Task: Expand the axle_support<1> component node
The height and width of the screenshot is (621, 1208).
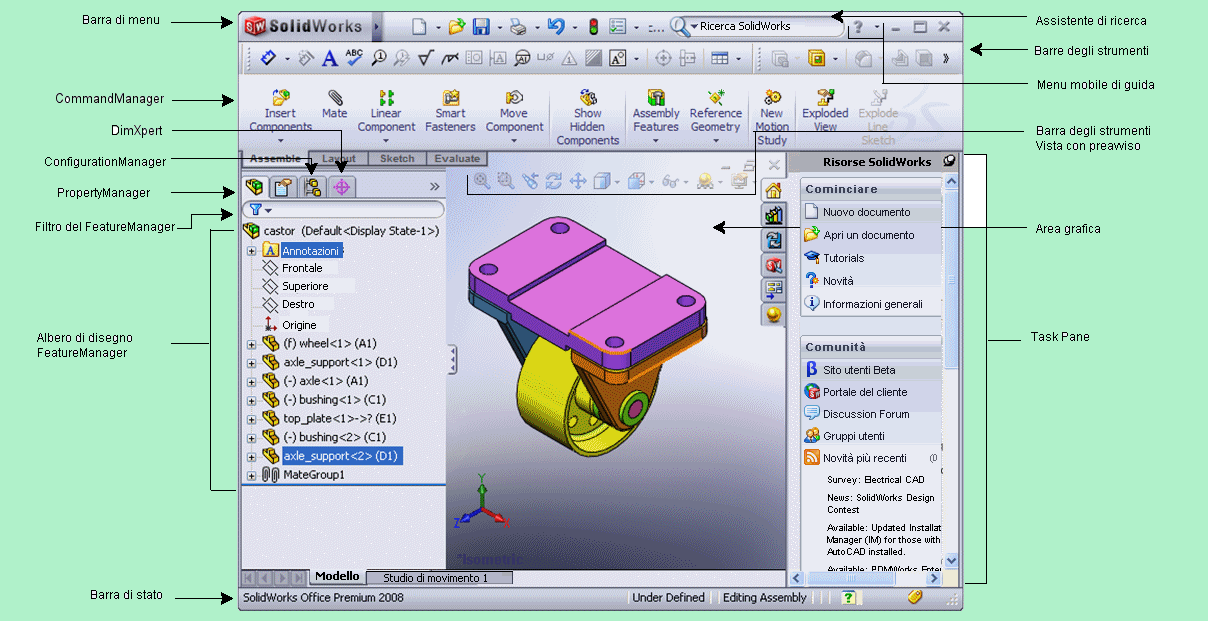Action: point(251,363)
